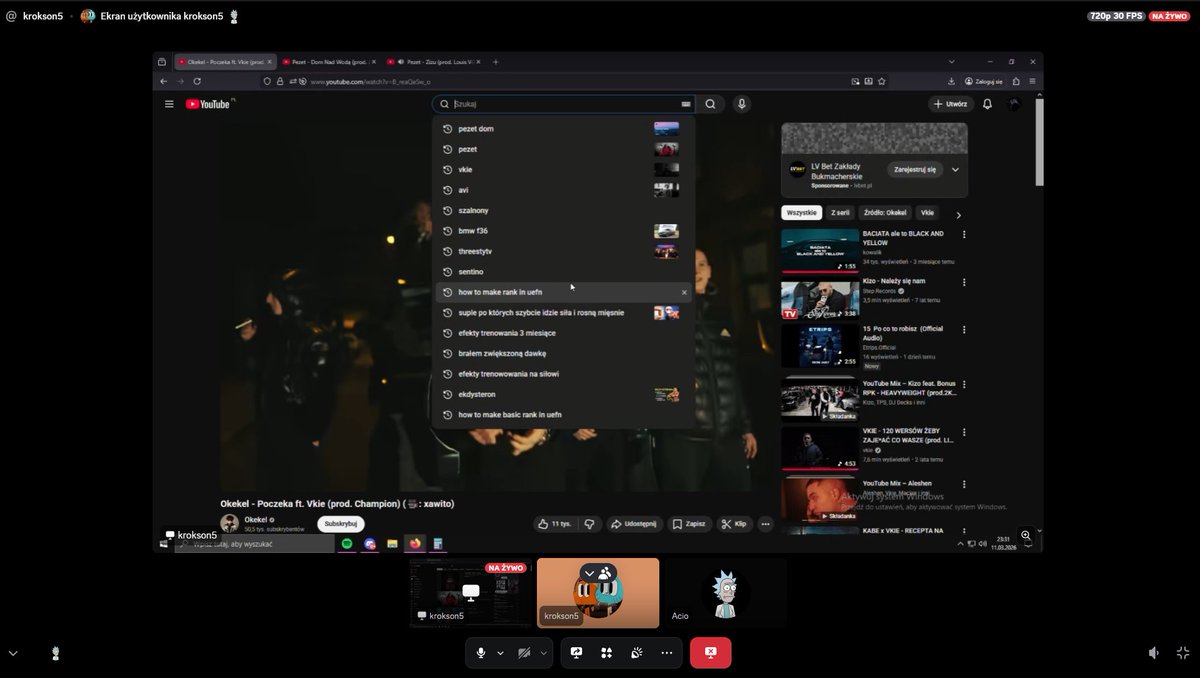
Task: Expand the LV Bet ad chevron
Action: click(x=955, y=170)
